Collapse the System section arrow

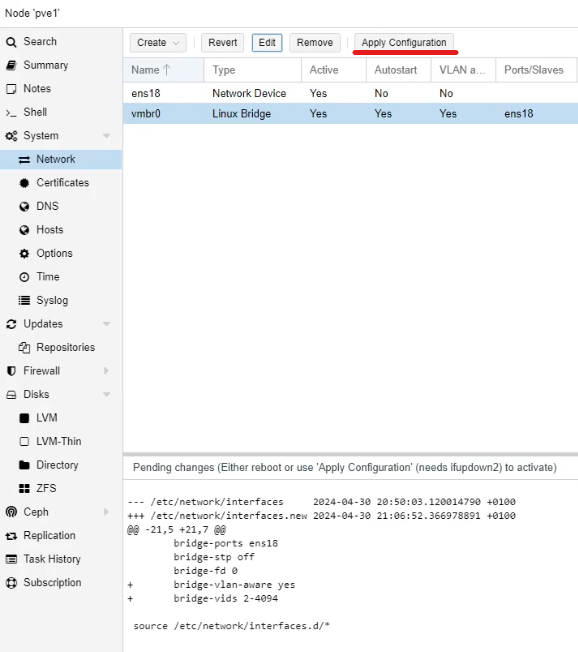click(x=106, y=136)
